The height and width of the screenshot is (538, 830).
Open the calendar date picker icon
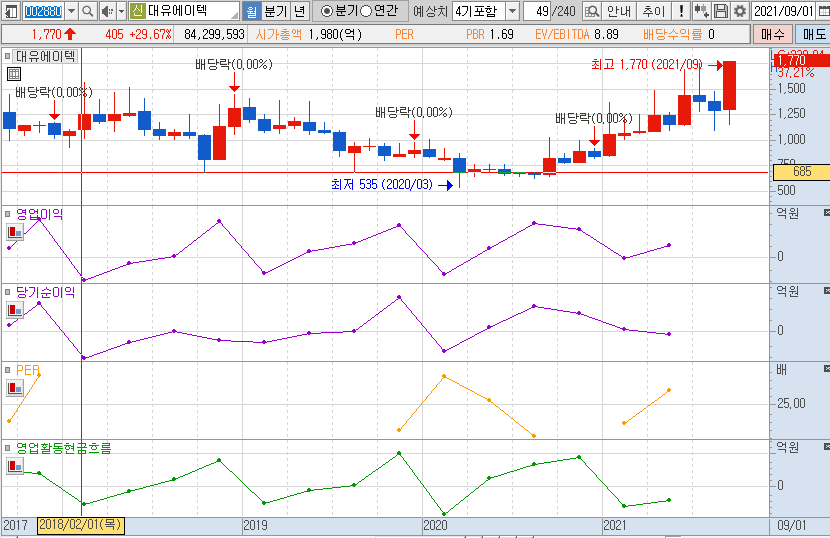[822, 11]
